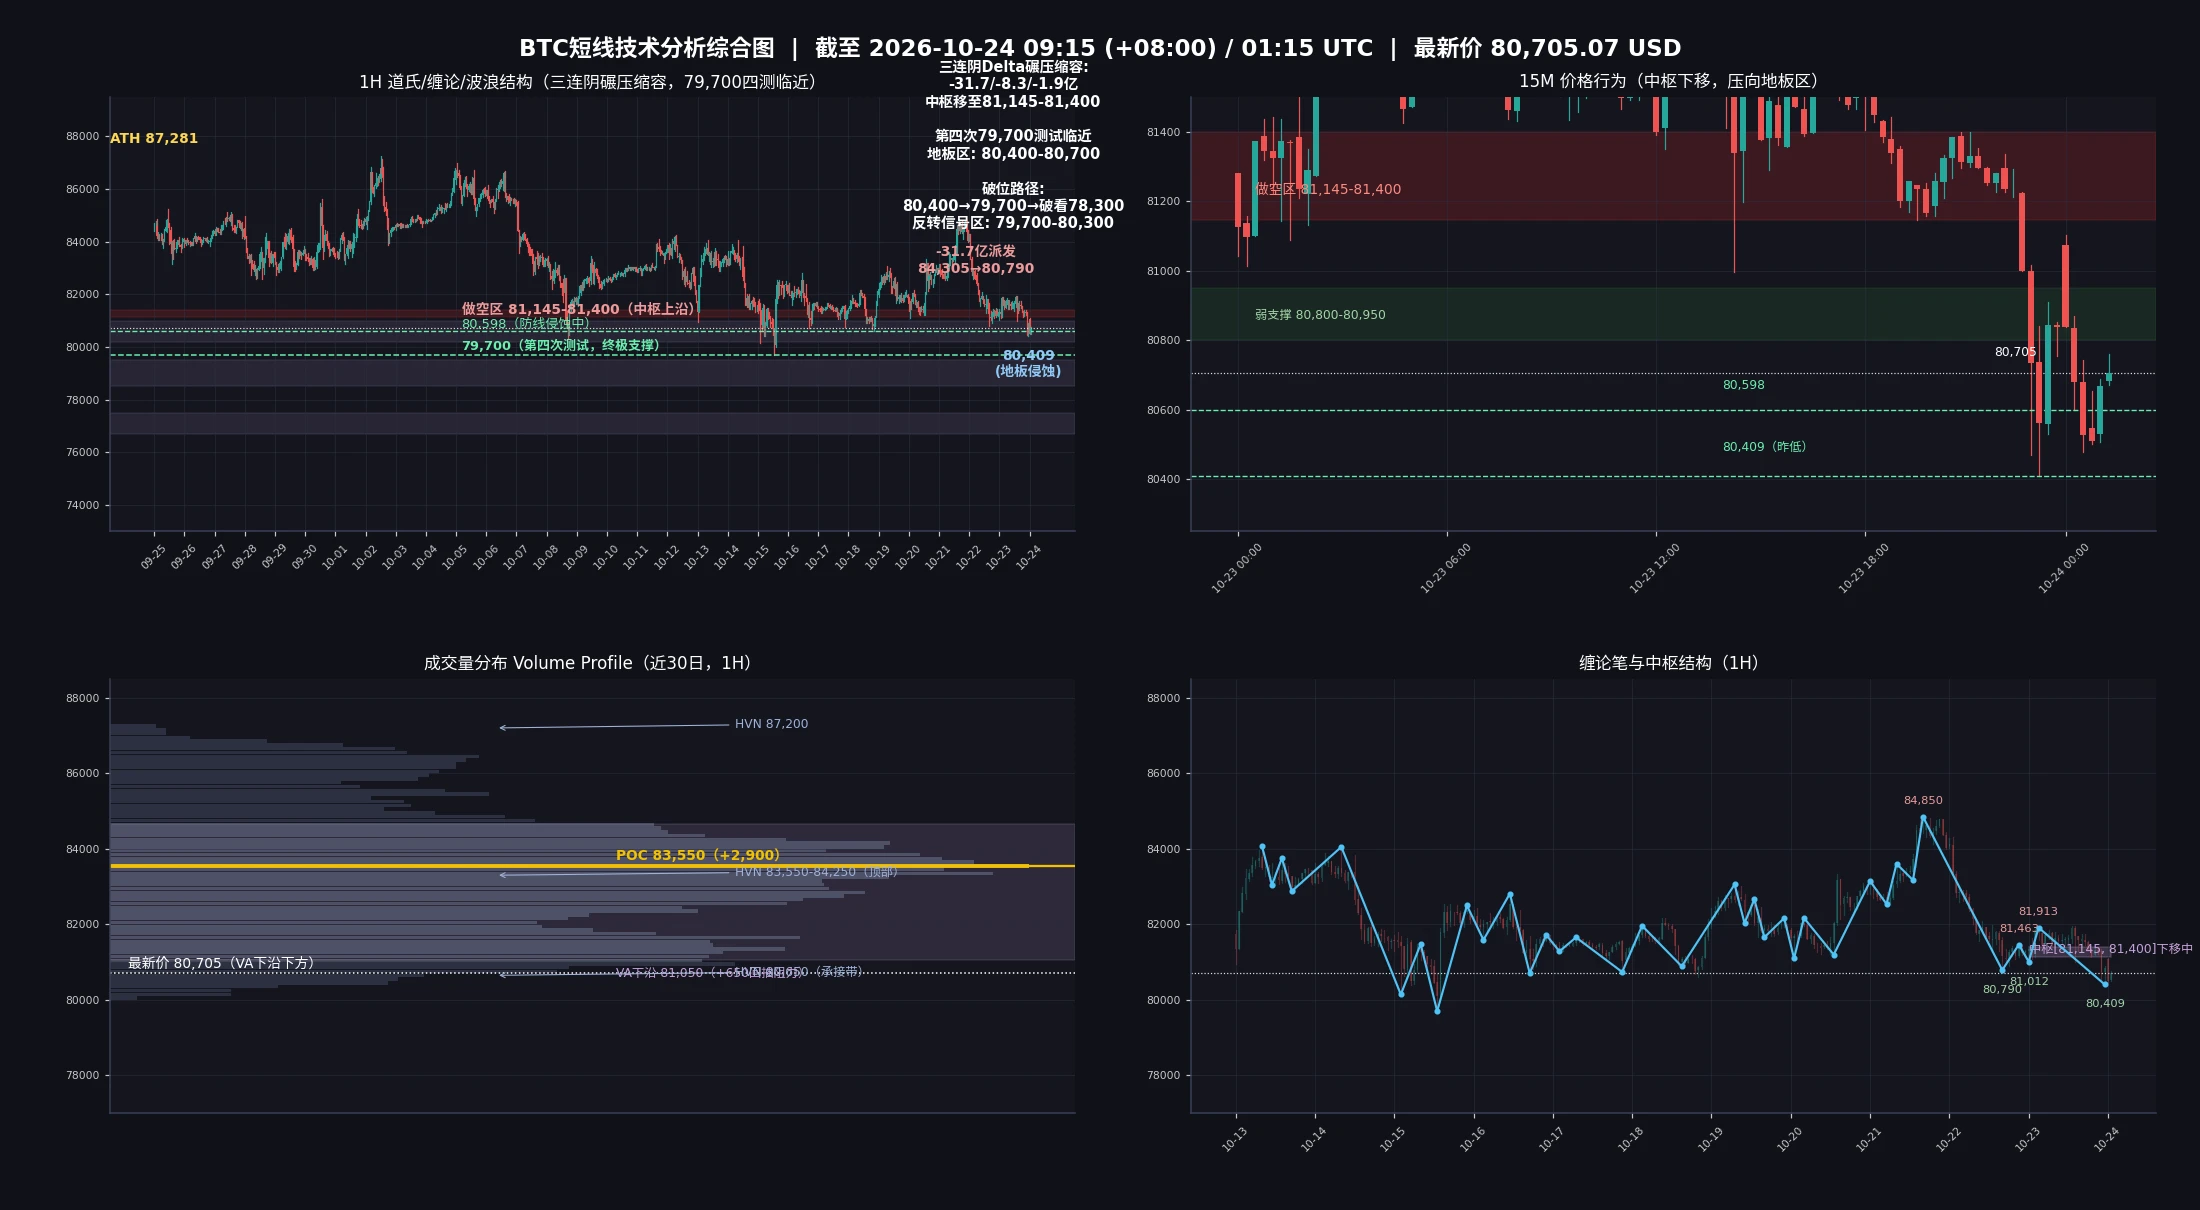Screen dimensions: 2200x1210
Task: Click the 10-23 12:00 axis tick in 15M chart
Action: tap(1655, 569)
